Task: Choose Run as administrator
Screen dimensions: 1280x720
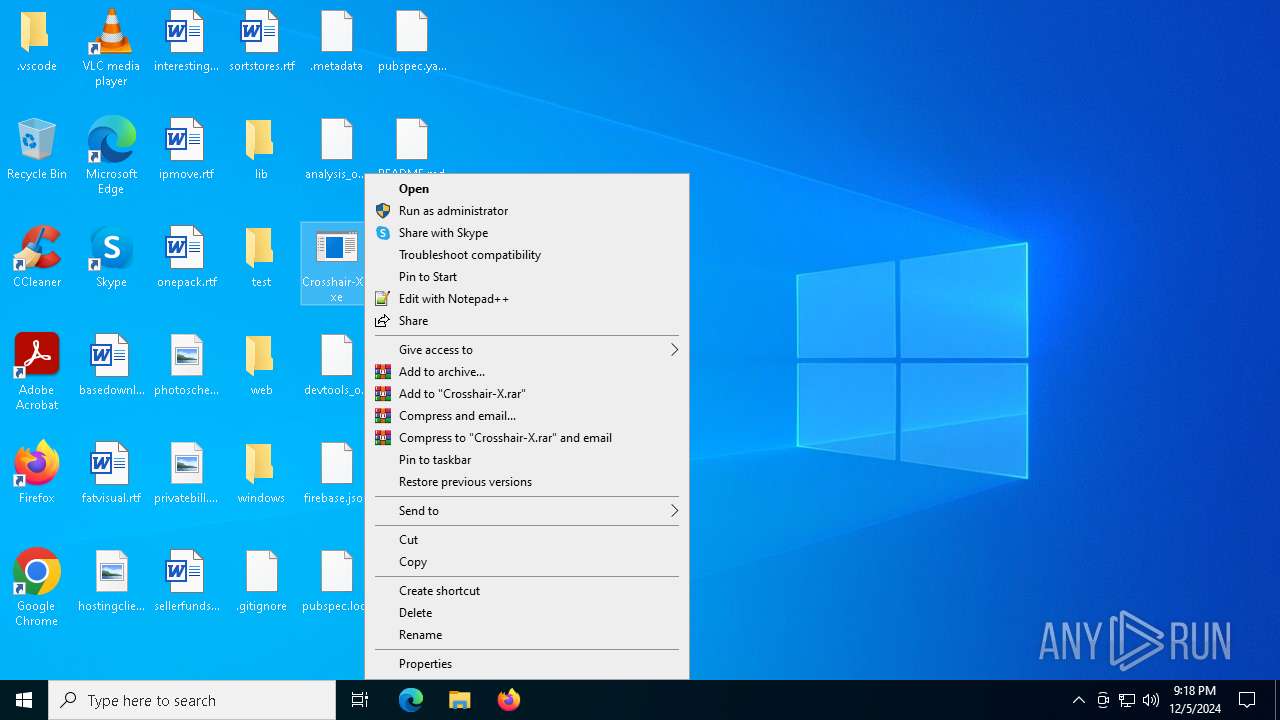Action: [527, 211]
